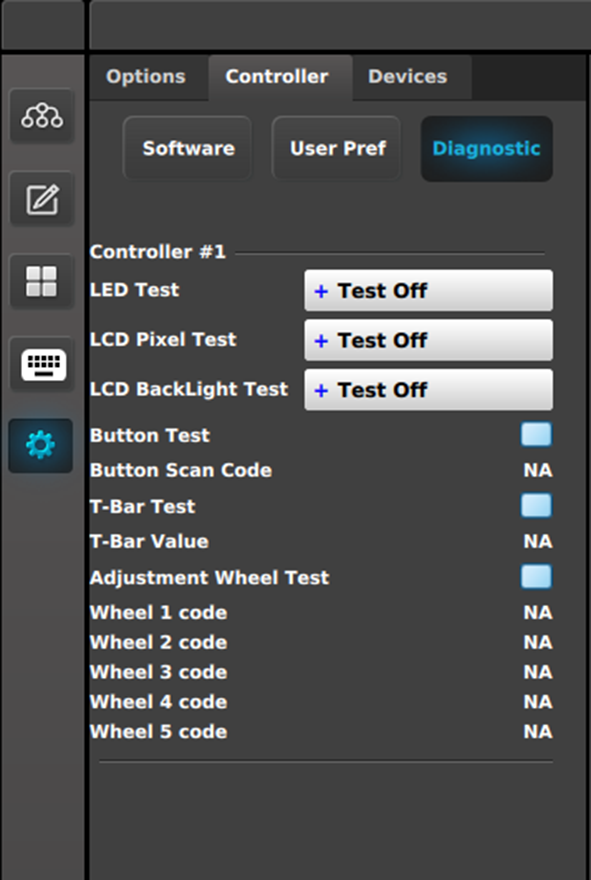
Task: Select the Diagnostic button
Action: 487,149
